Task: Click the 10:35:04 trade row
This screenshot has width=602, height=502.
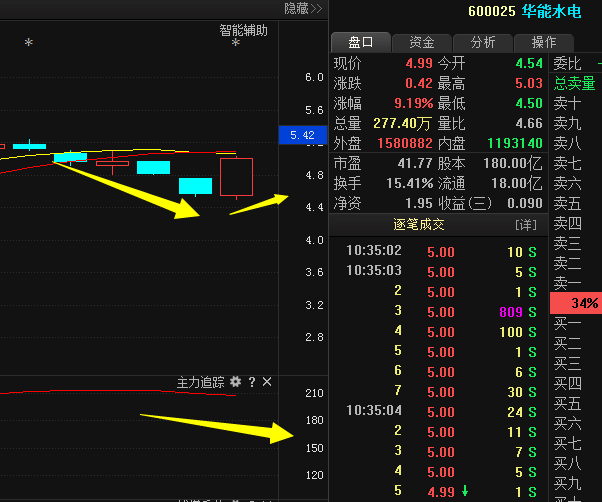Action: 441,411
